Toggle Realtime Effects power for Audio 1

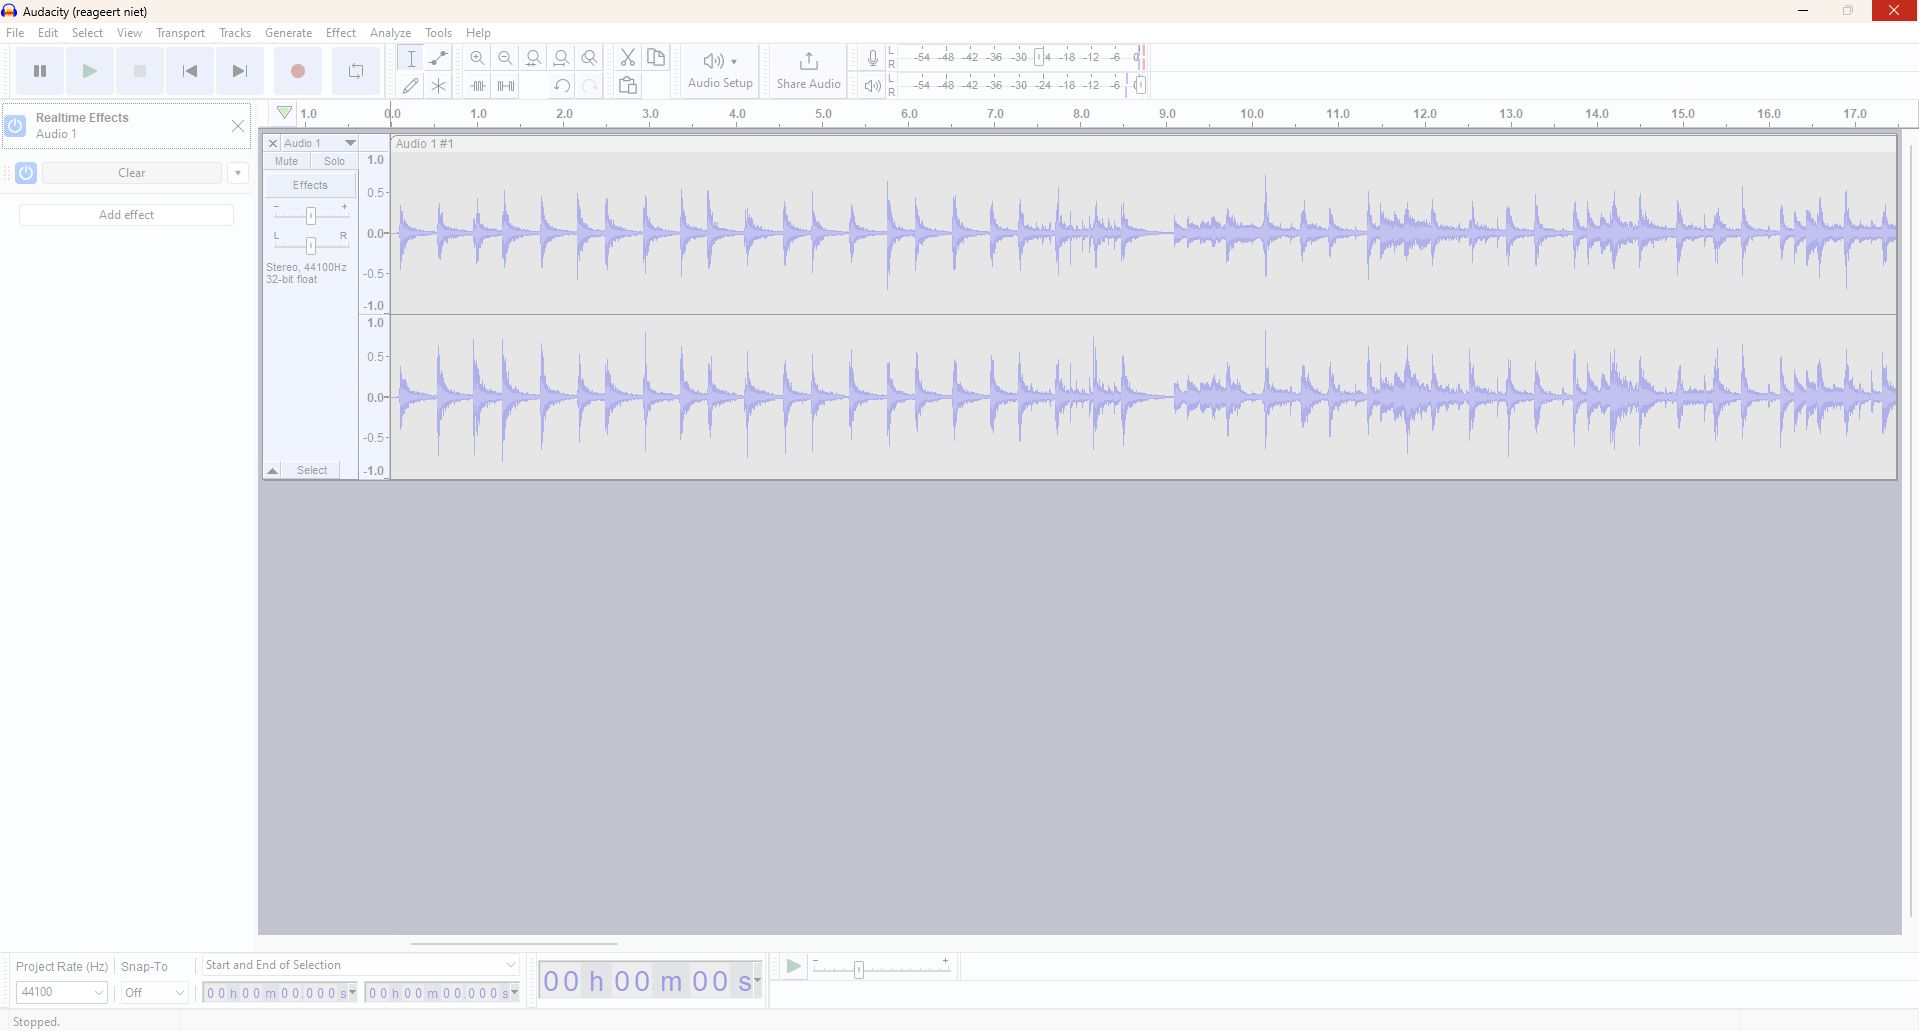[x=15, y=126]
